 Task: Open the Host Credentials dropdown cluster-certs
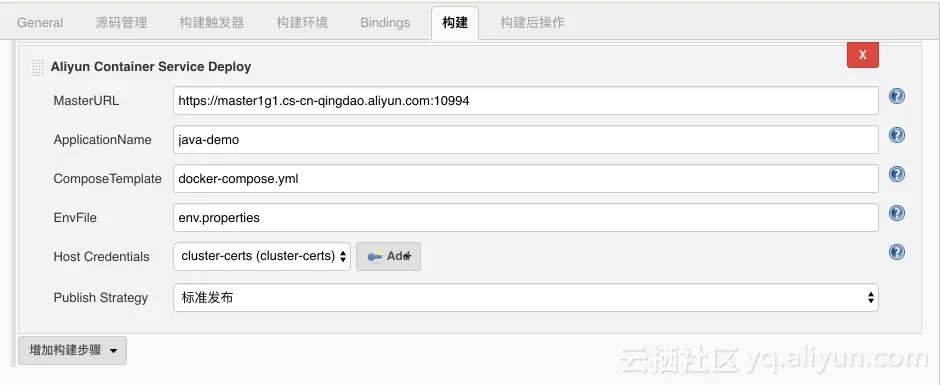(262, 256)
